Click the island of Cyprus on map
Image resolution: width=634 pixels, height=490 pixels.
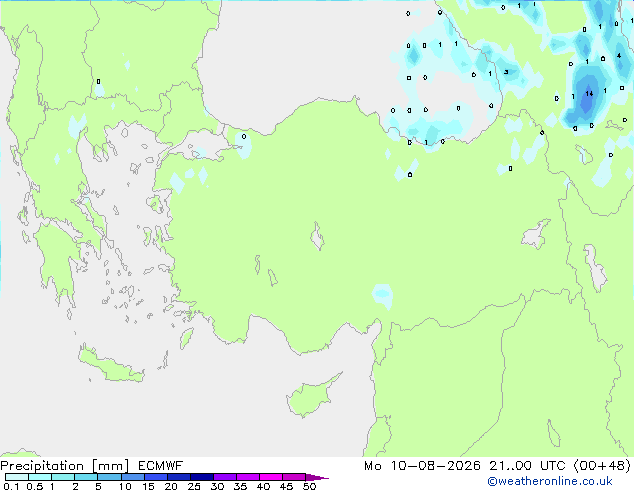point(311,397)
